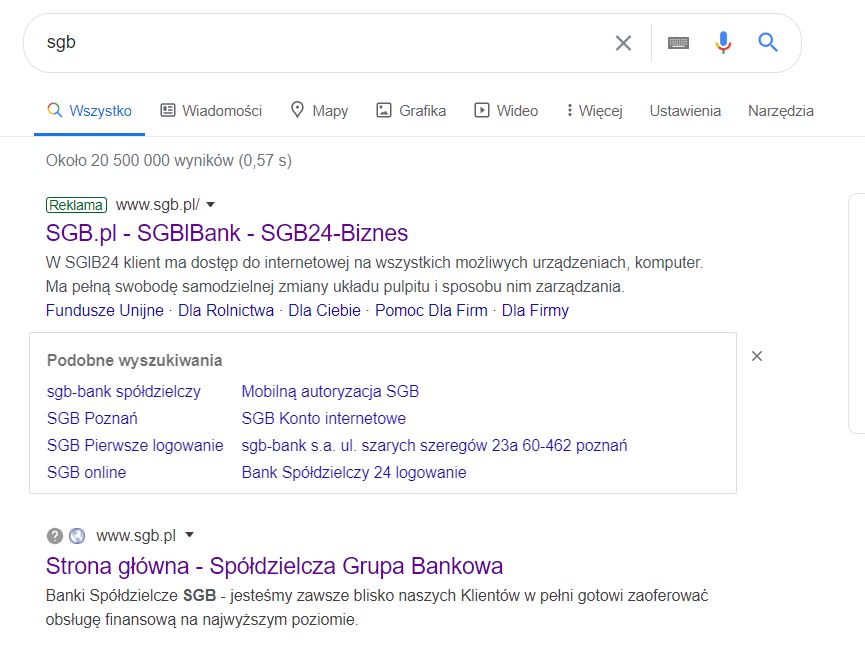Click the 'Podobne wyszukiwania' heading

click(135, 361)
